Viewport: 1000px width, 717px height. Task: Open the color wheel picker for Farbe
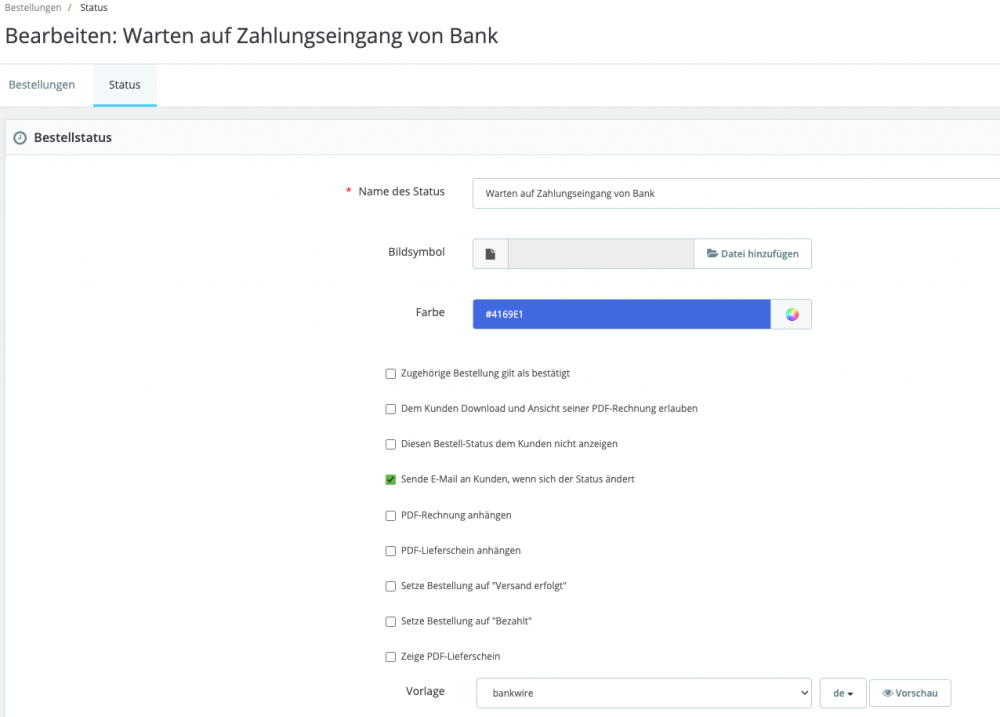[x=791, y=313]
